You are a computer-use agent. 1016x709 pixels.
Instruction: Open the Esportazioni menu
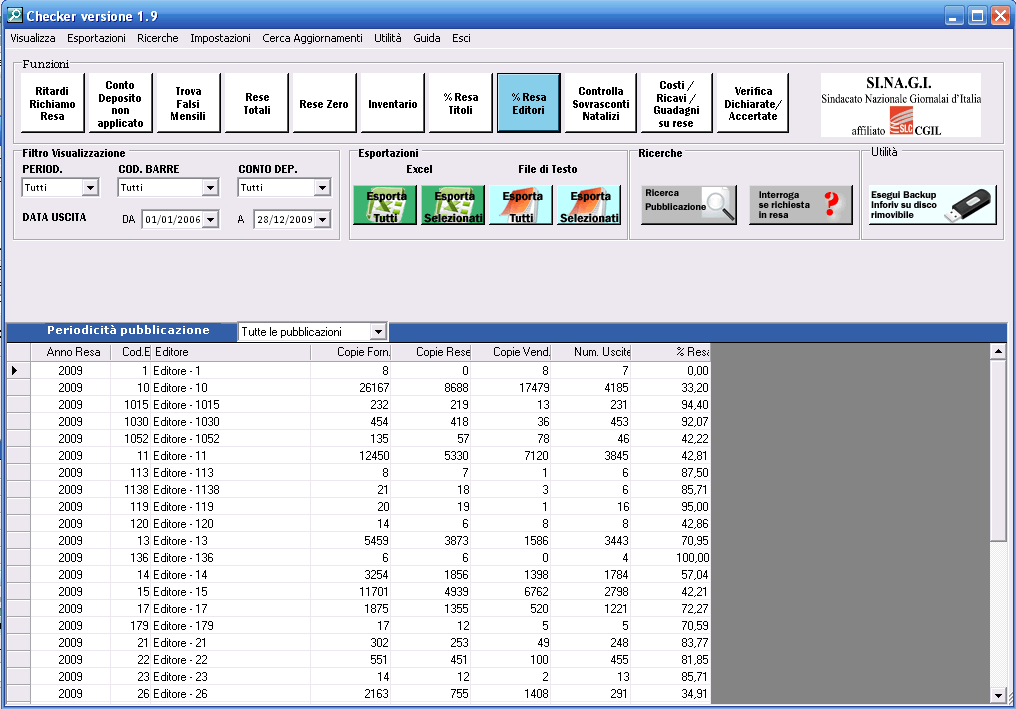(x=97, y=38)
